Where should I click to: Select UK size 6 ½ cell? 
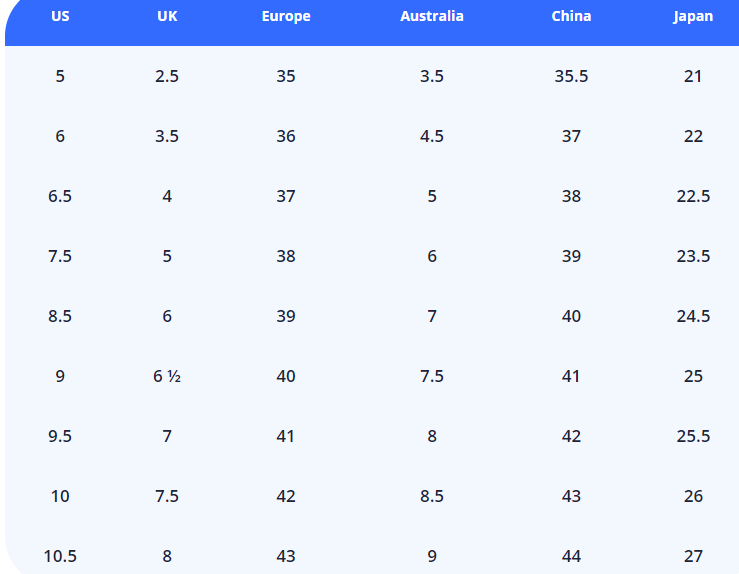click(x=167, y=376)
